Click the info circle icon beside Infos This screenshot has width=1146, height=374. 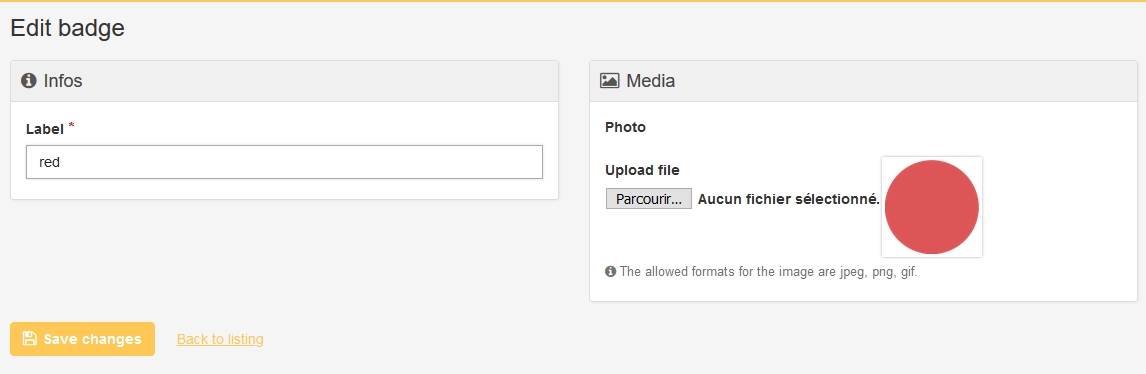coord(29,80)
